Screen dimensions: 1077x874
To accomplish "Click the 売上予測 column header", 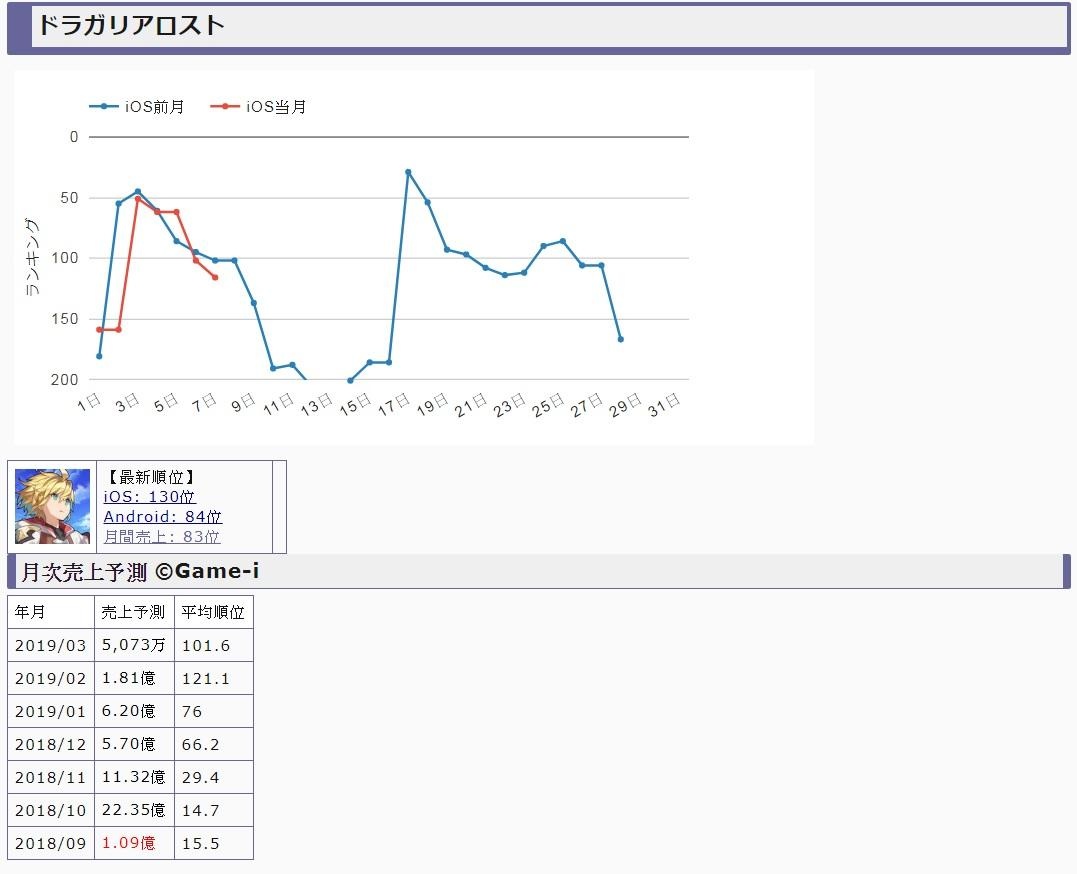I will 133,612.
